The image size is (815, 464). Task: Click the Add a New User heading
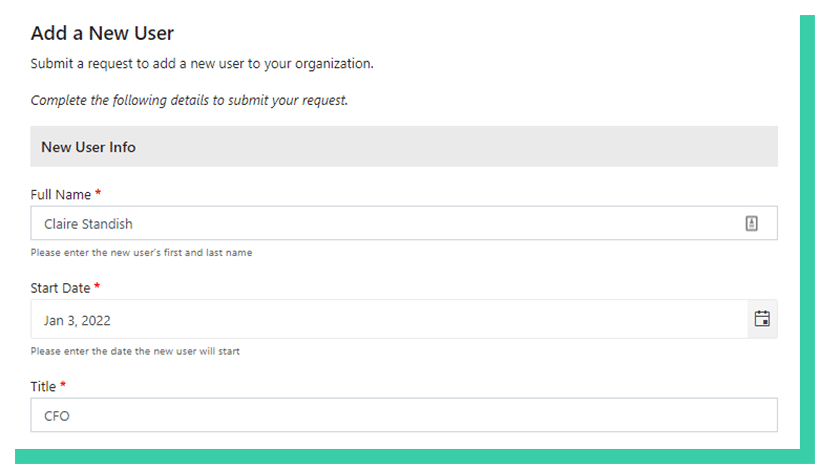102,33
